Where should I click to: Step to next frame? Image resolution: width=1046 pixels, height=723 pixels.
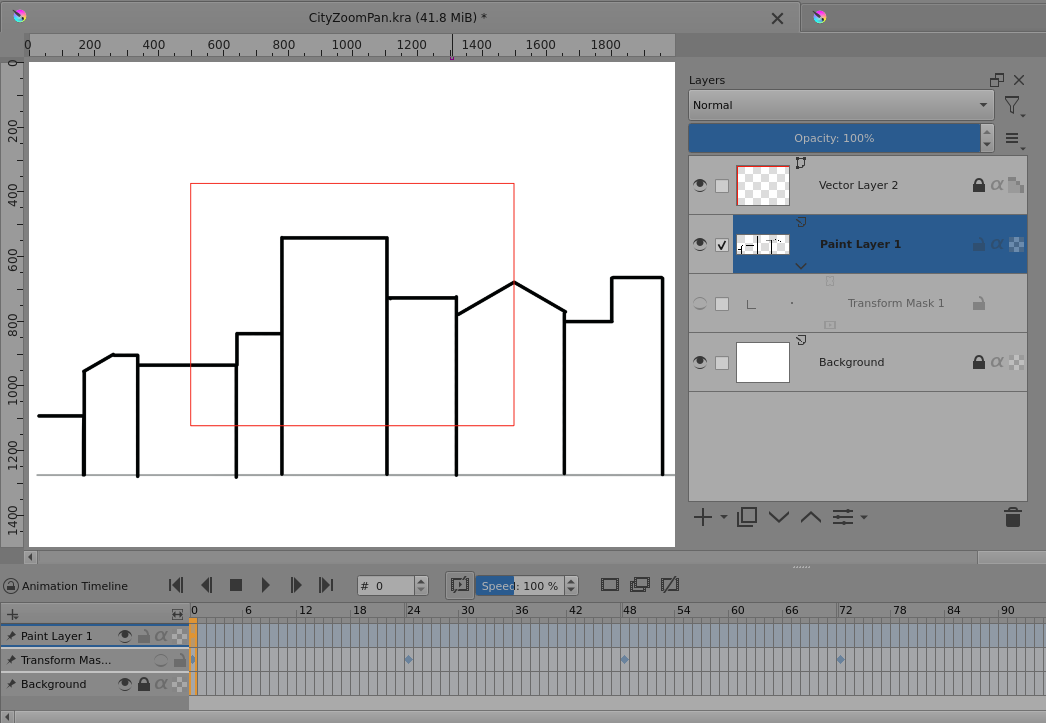(x=296, y=585)
